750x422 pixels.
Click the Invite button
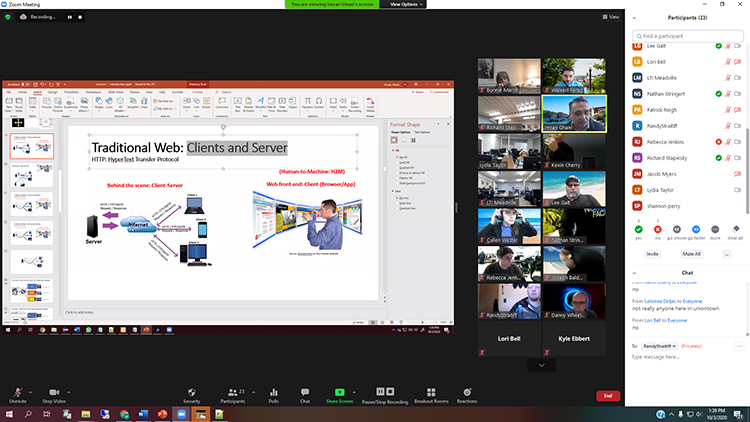pos(652,254)
